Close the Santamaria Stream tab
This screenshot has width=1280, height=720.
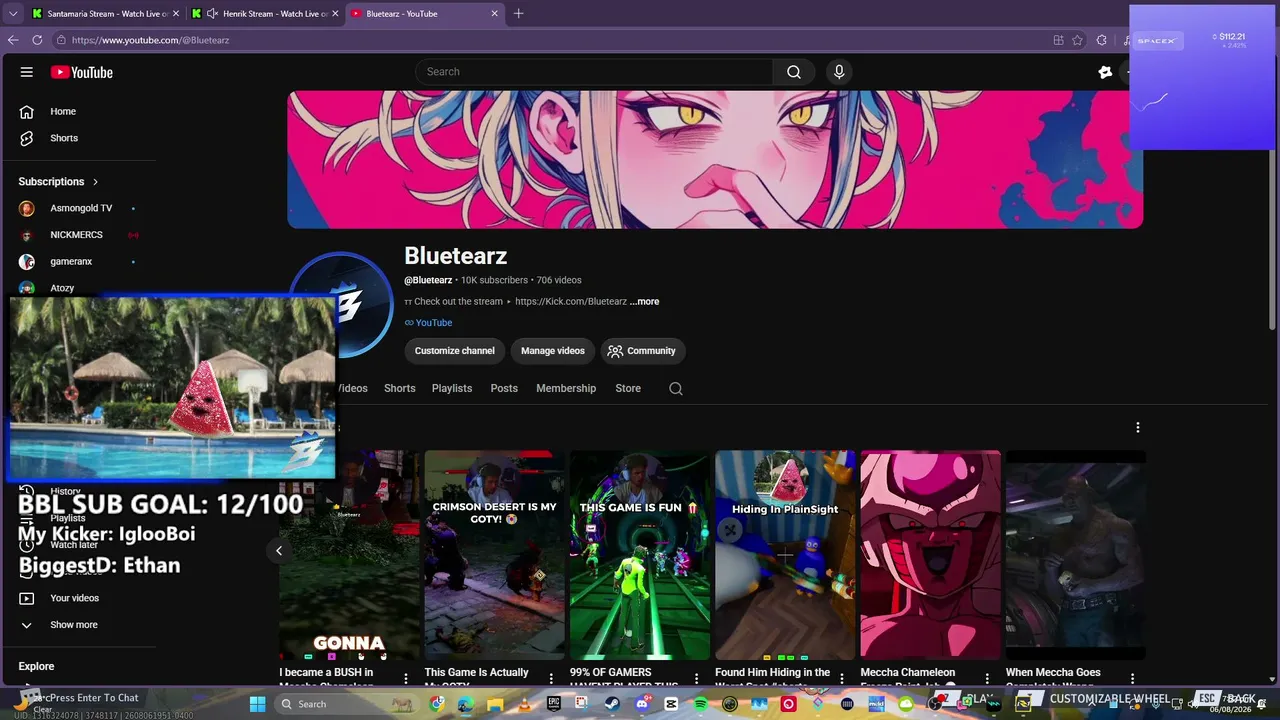click(x=175, y=14)
